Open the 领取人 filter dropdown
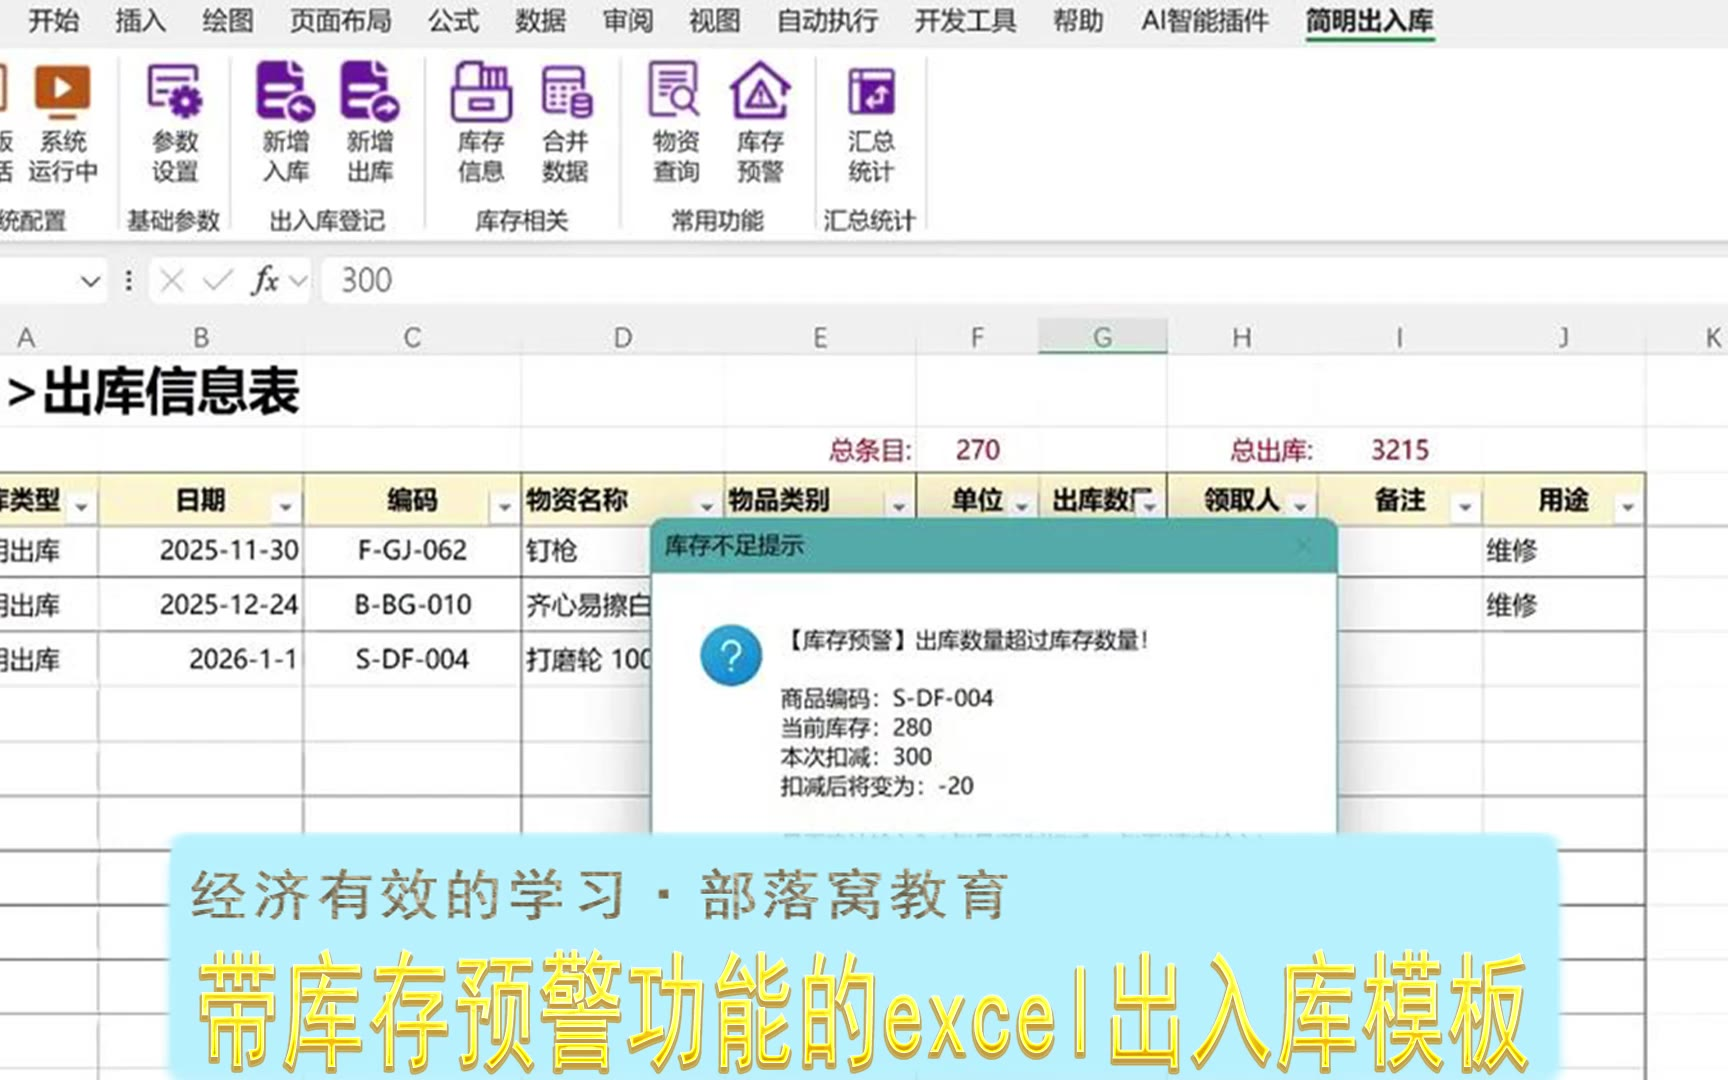 pyautogui.click(x=1300, y=507)
